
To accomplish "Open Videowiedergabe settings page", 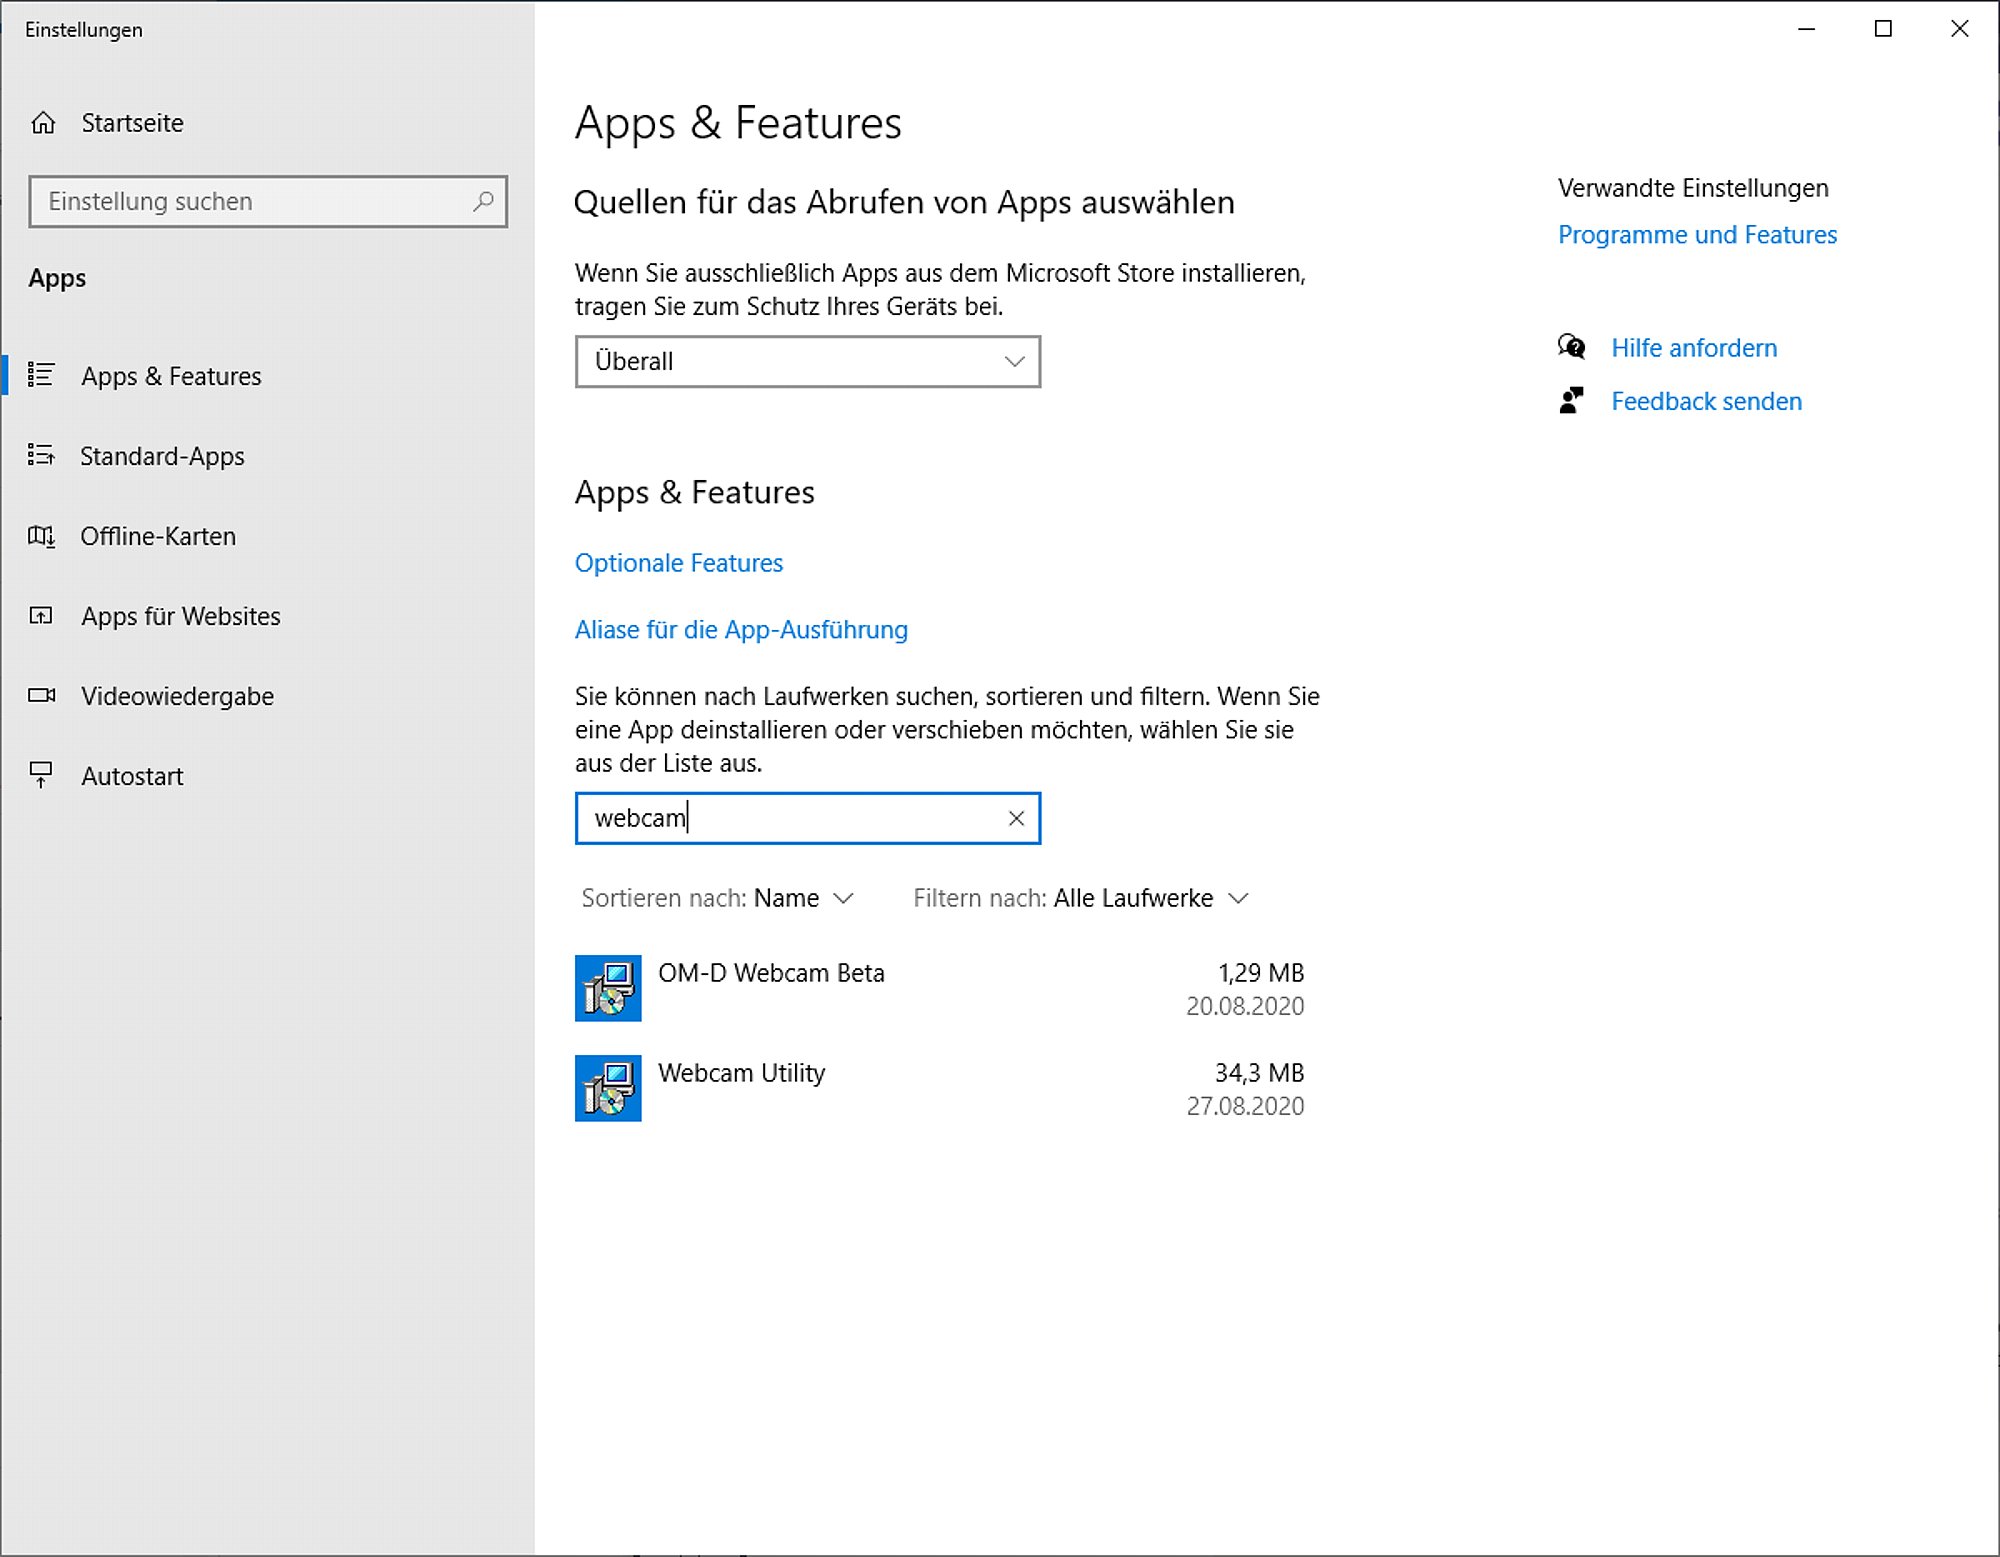I will tap(267, 695).
